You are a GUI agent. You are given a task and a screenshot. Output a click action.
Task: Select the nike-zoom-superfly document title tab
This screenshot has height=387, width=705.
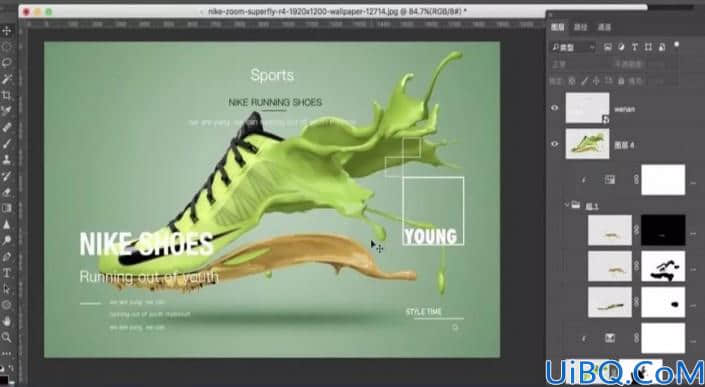coord(337,11)
